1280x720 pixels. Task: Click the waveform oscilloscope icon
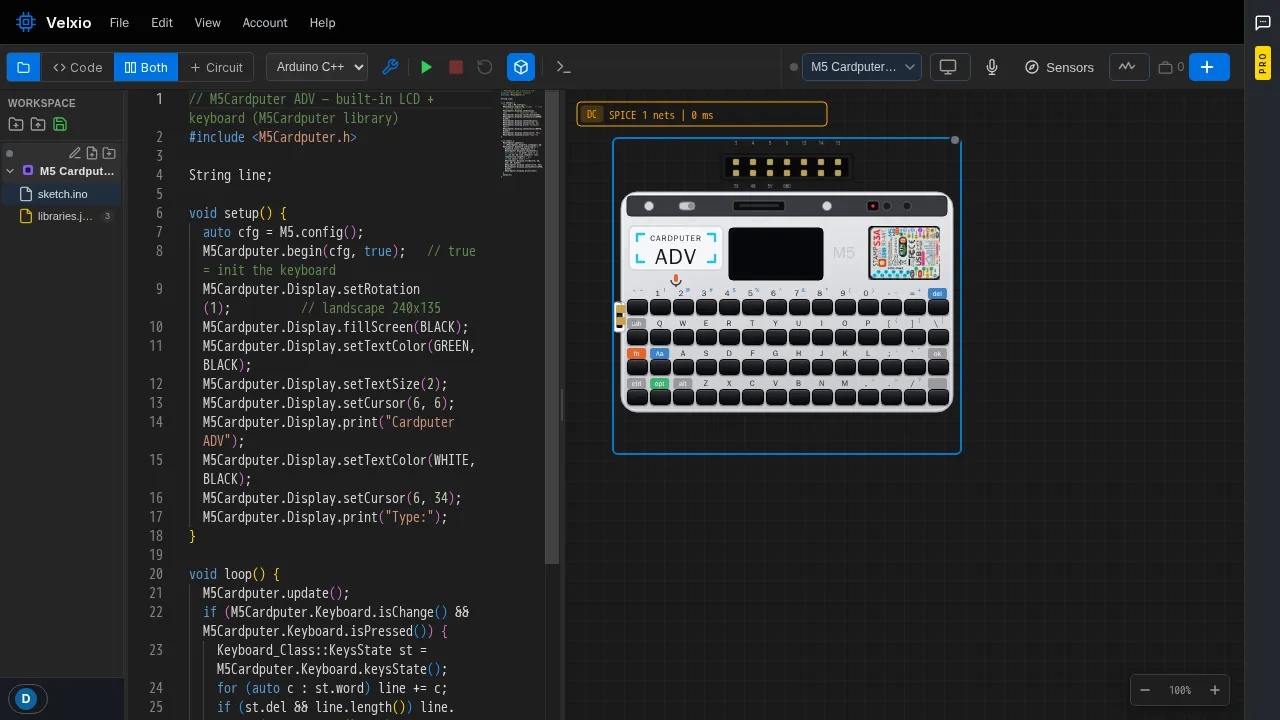(1127, 67)
